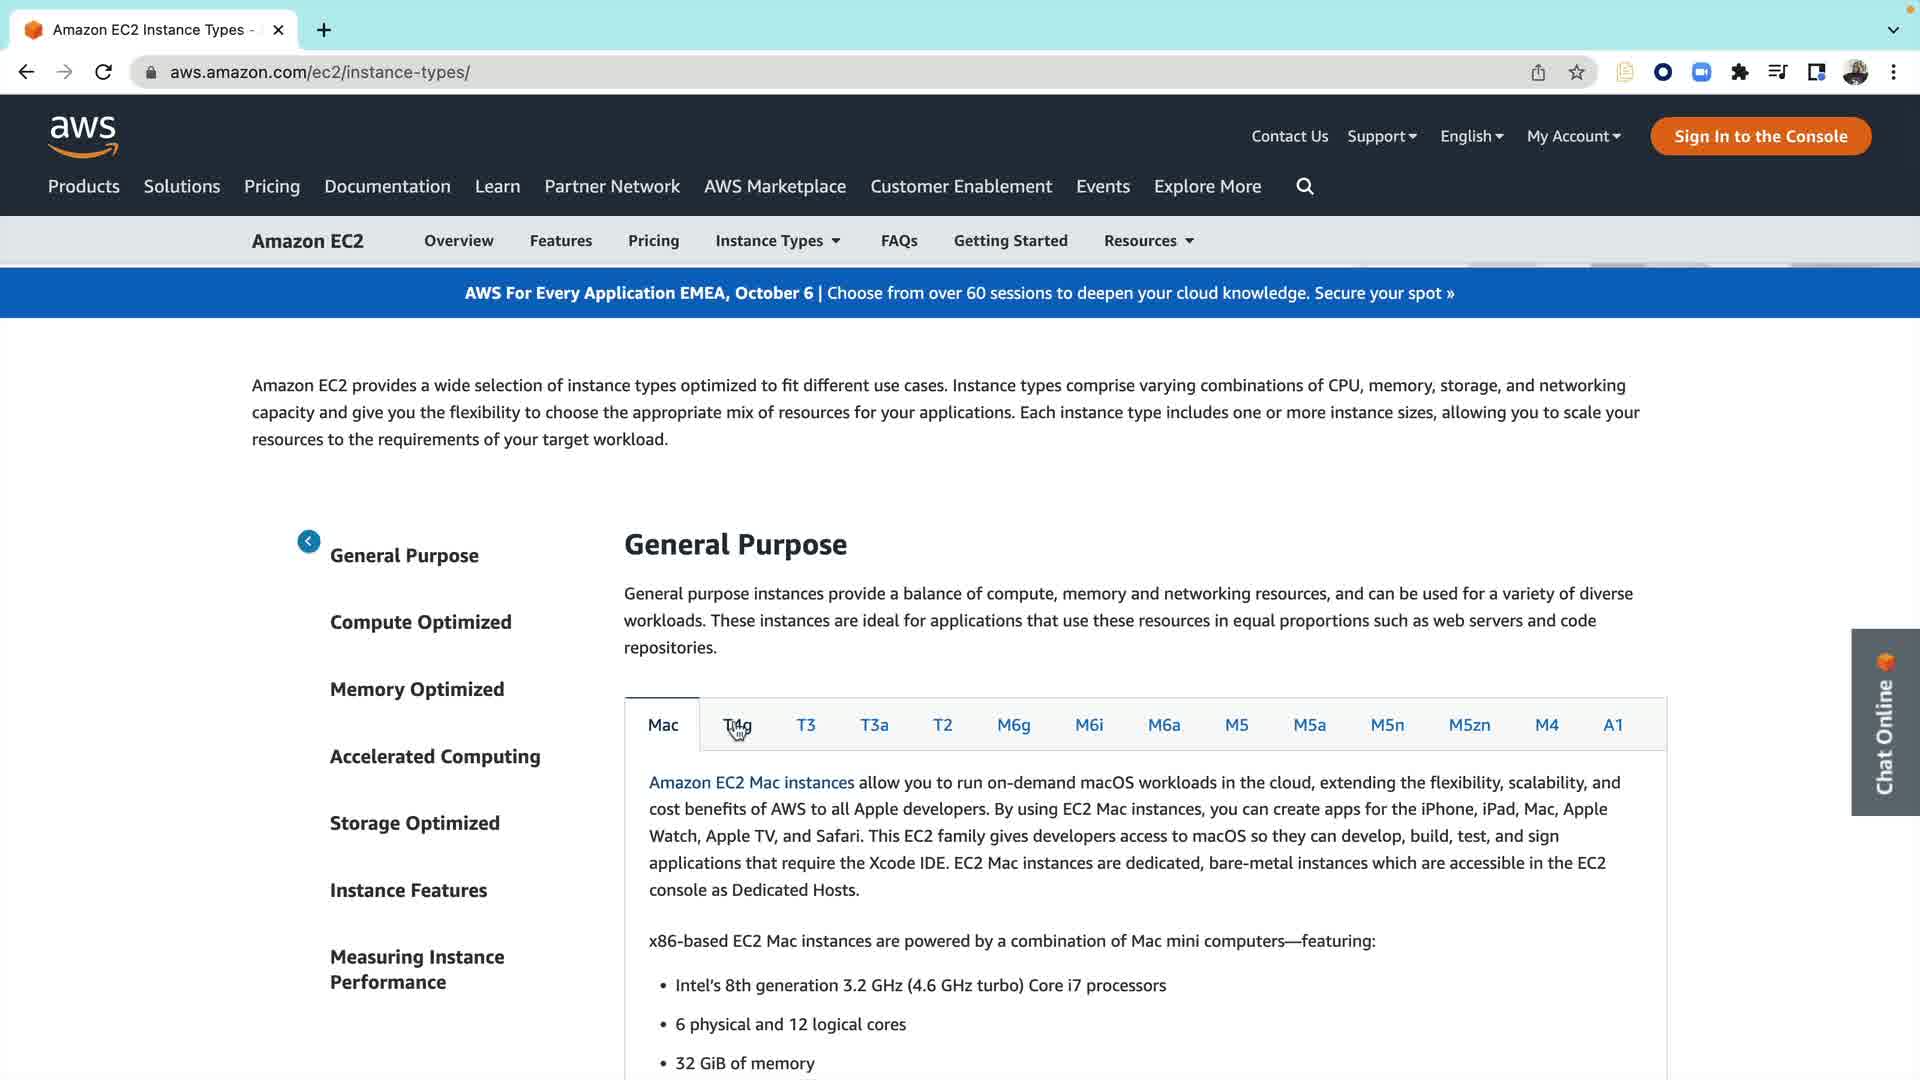Click Sign In to the Console

tap(1760, 136)
